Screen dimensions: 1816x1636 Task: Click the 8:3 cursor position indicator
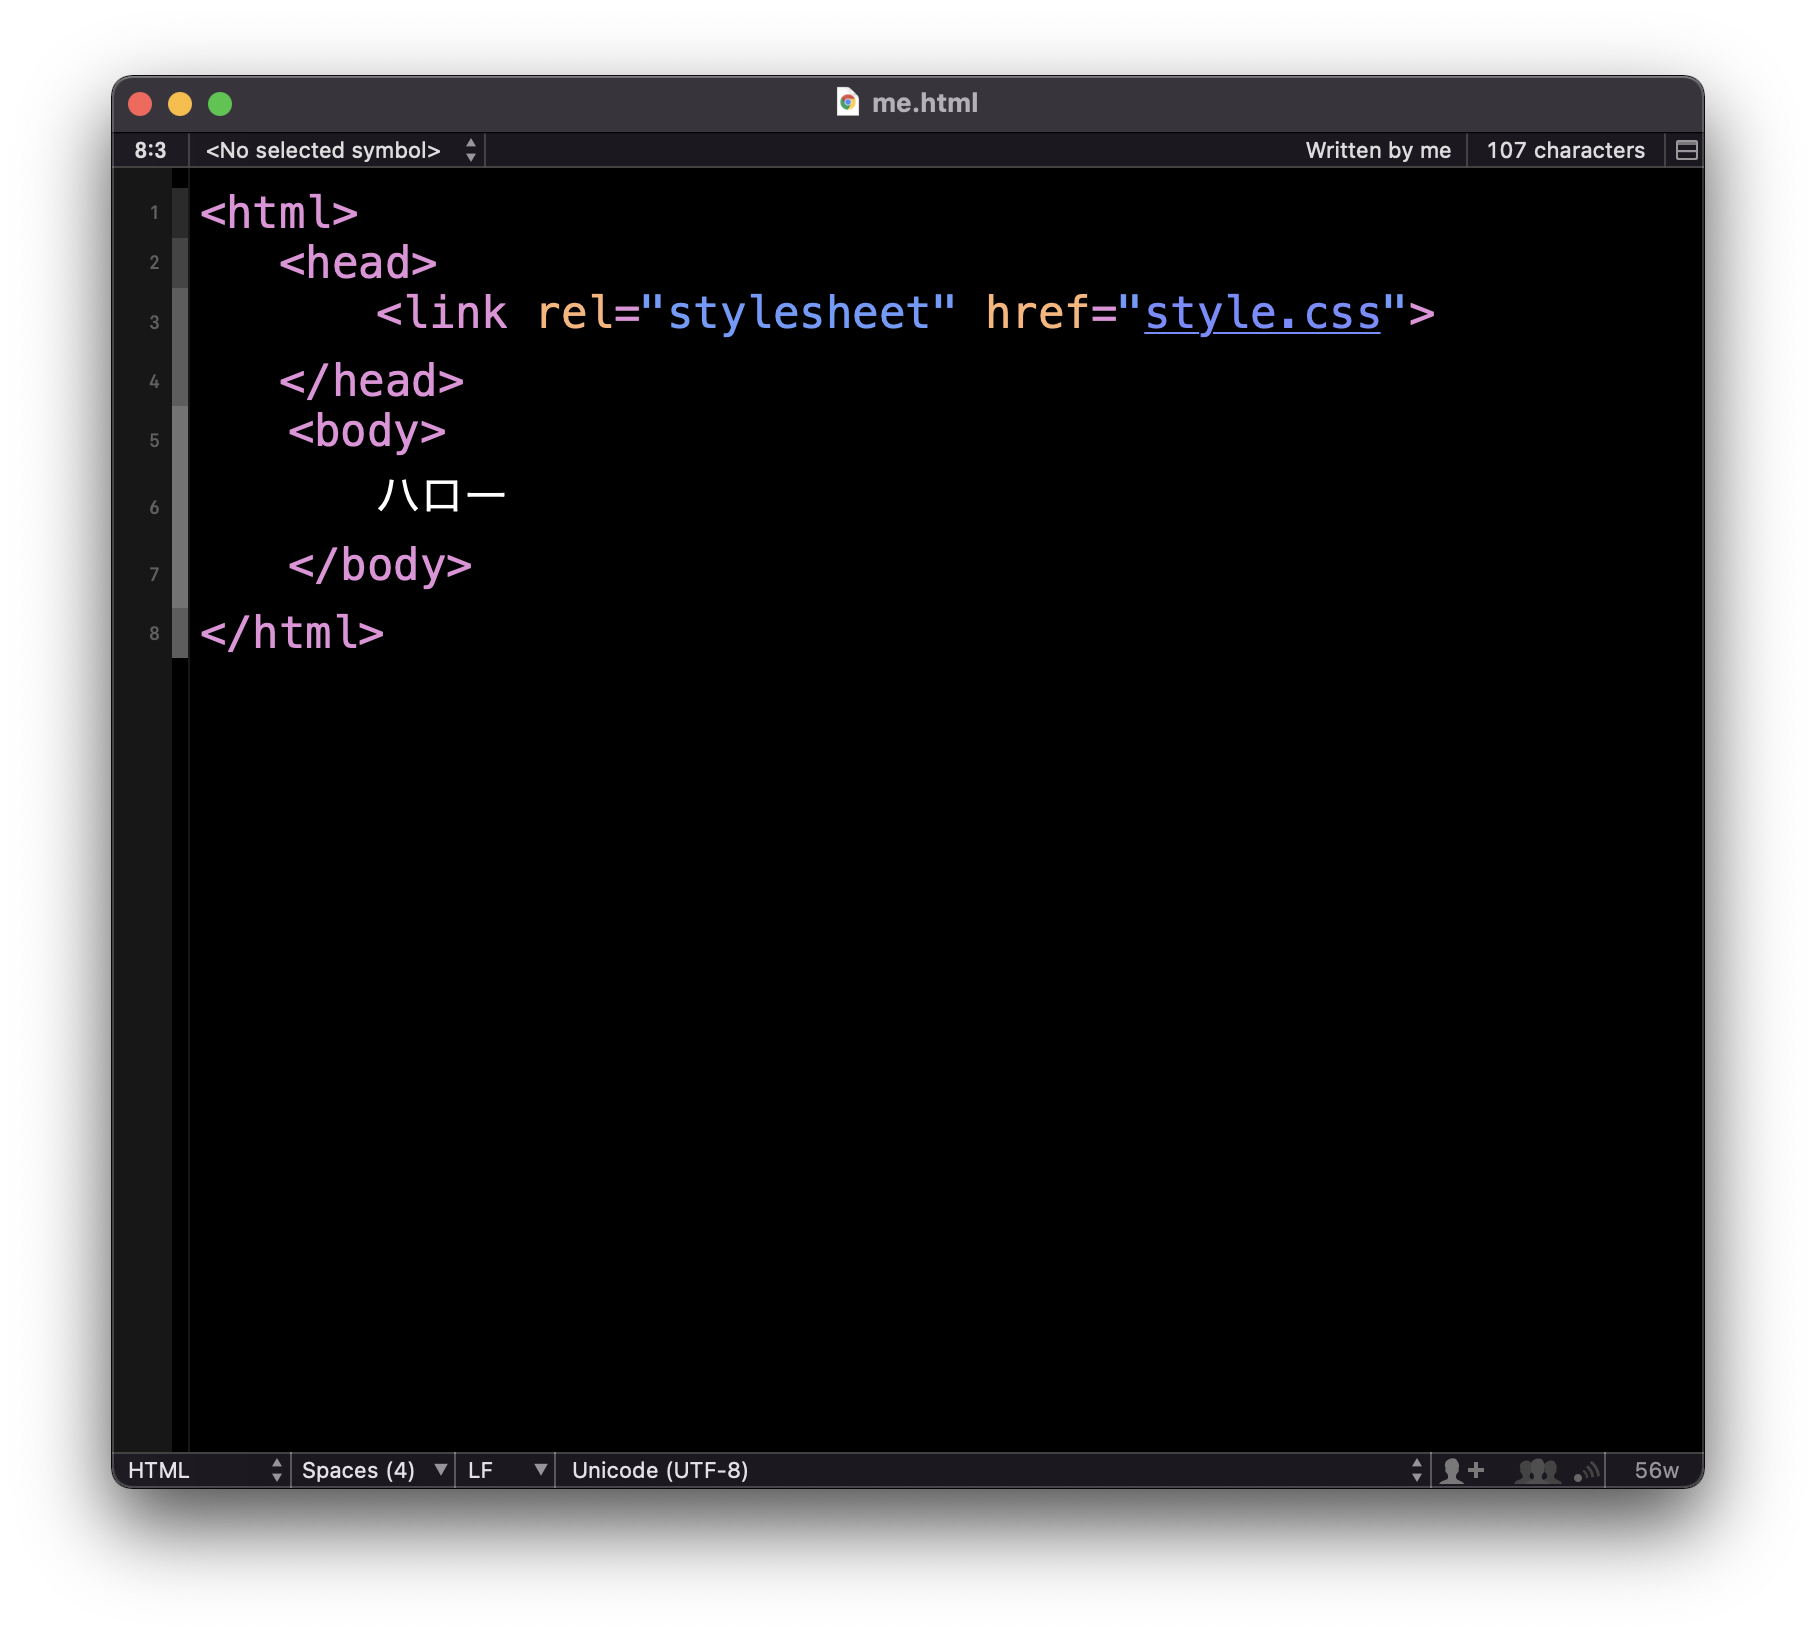point(150,150)
